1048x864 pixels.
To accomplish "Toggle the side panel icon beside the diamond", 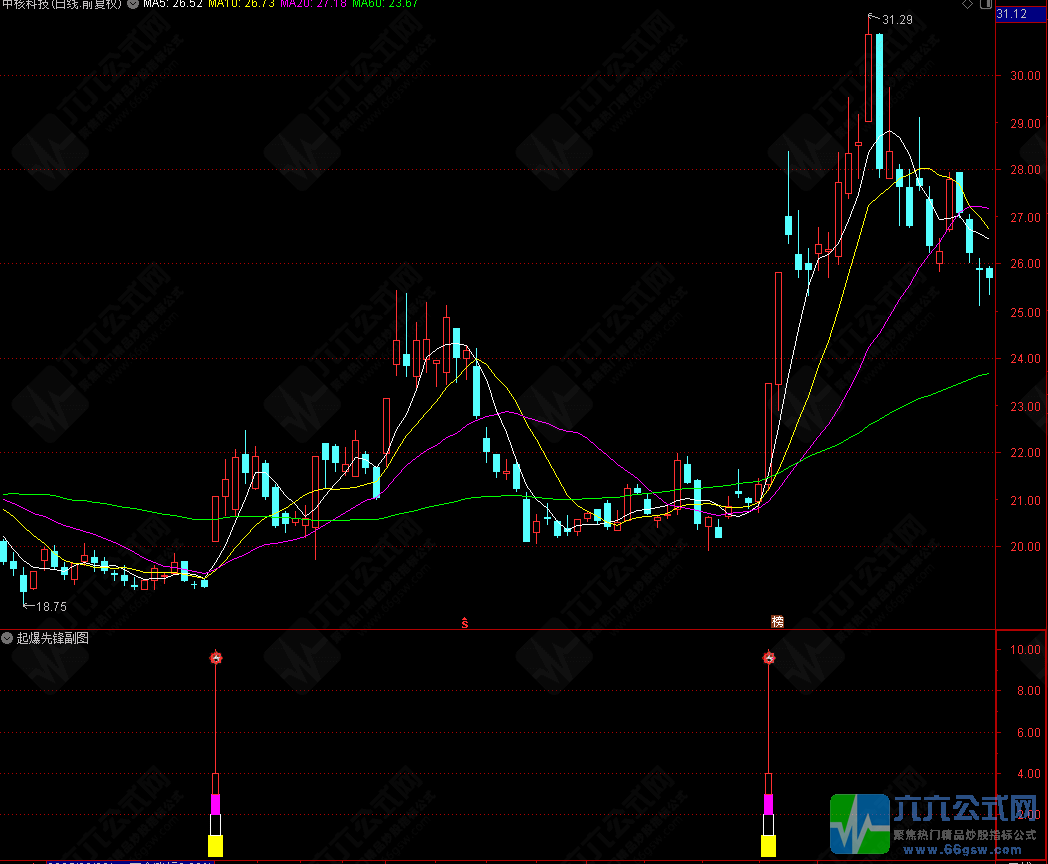I will pos(985,4).
